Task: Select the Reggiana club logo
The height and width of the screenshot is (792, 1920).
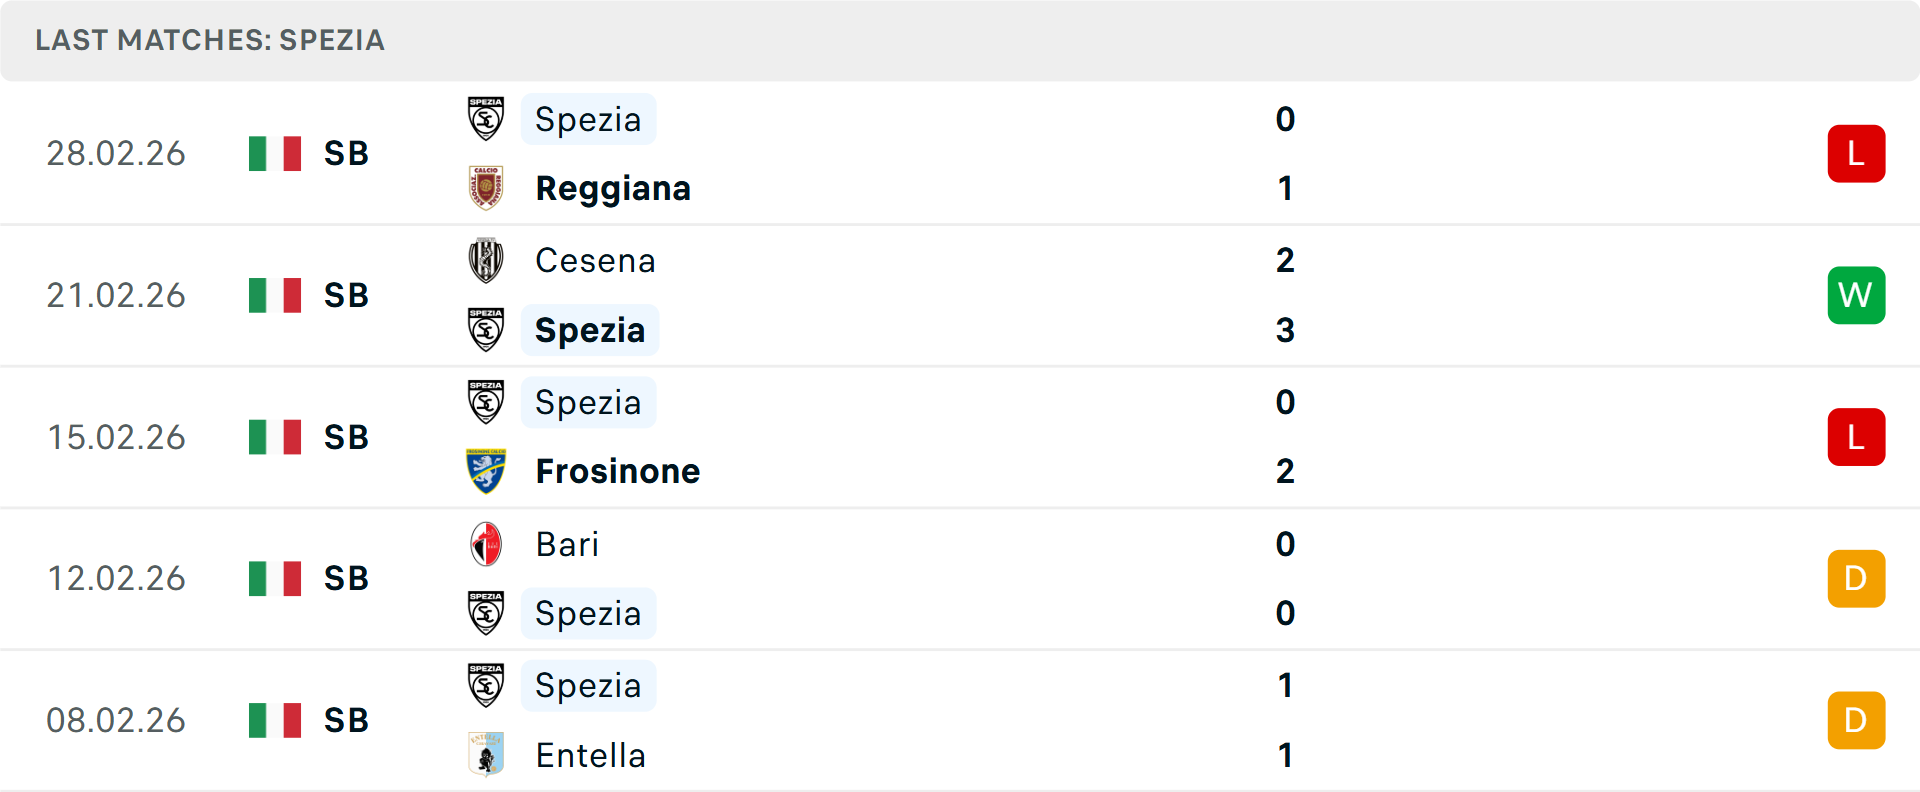Action: (x=486, y=188)
